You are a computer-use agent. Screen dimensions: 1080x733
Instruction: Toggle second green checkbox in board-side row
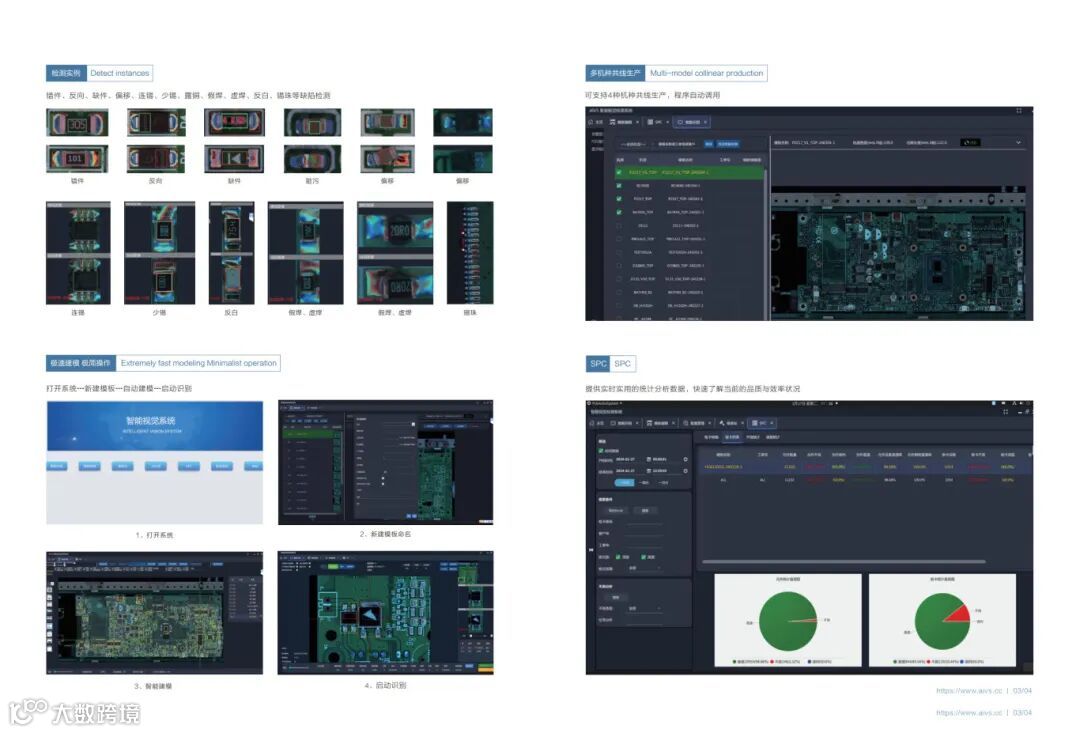pos(643,557)
